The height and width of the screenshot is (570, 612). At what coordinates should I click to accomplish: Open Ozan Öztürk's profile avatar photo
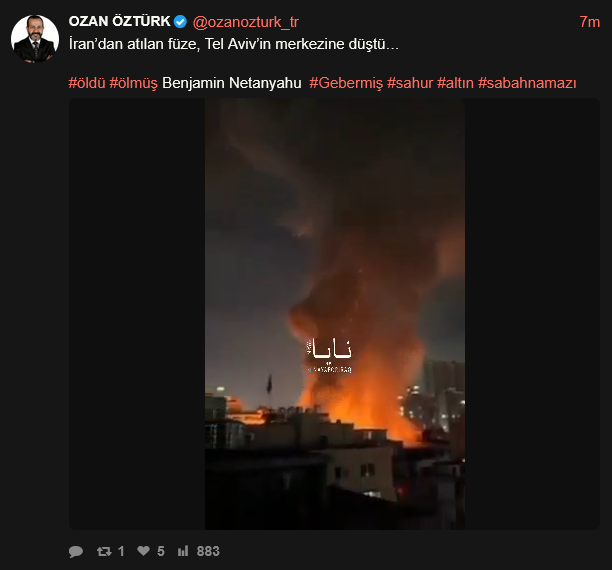[x=35, y=39]
